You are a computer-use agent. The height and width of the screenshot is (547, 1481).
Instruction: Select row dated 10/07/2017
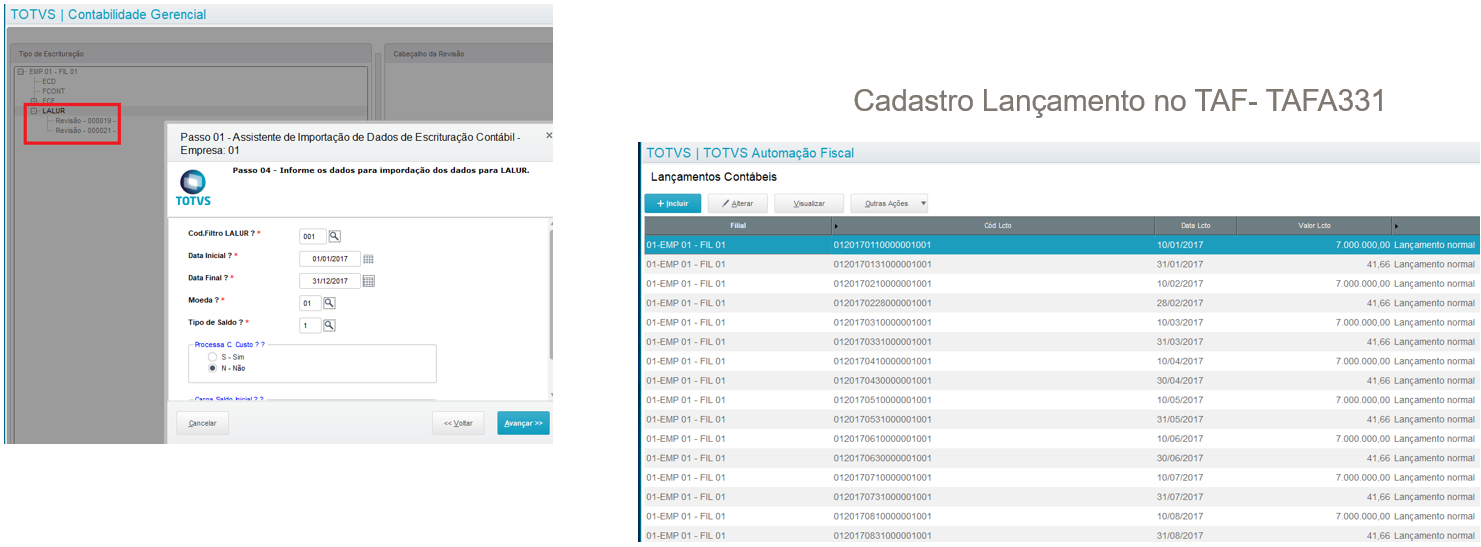(1060, 478)
